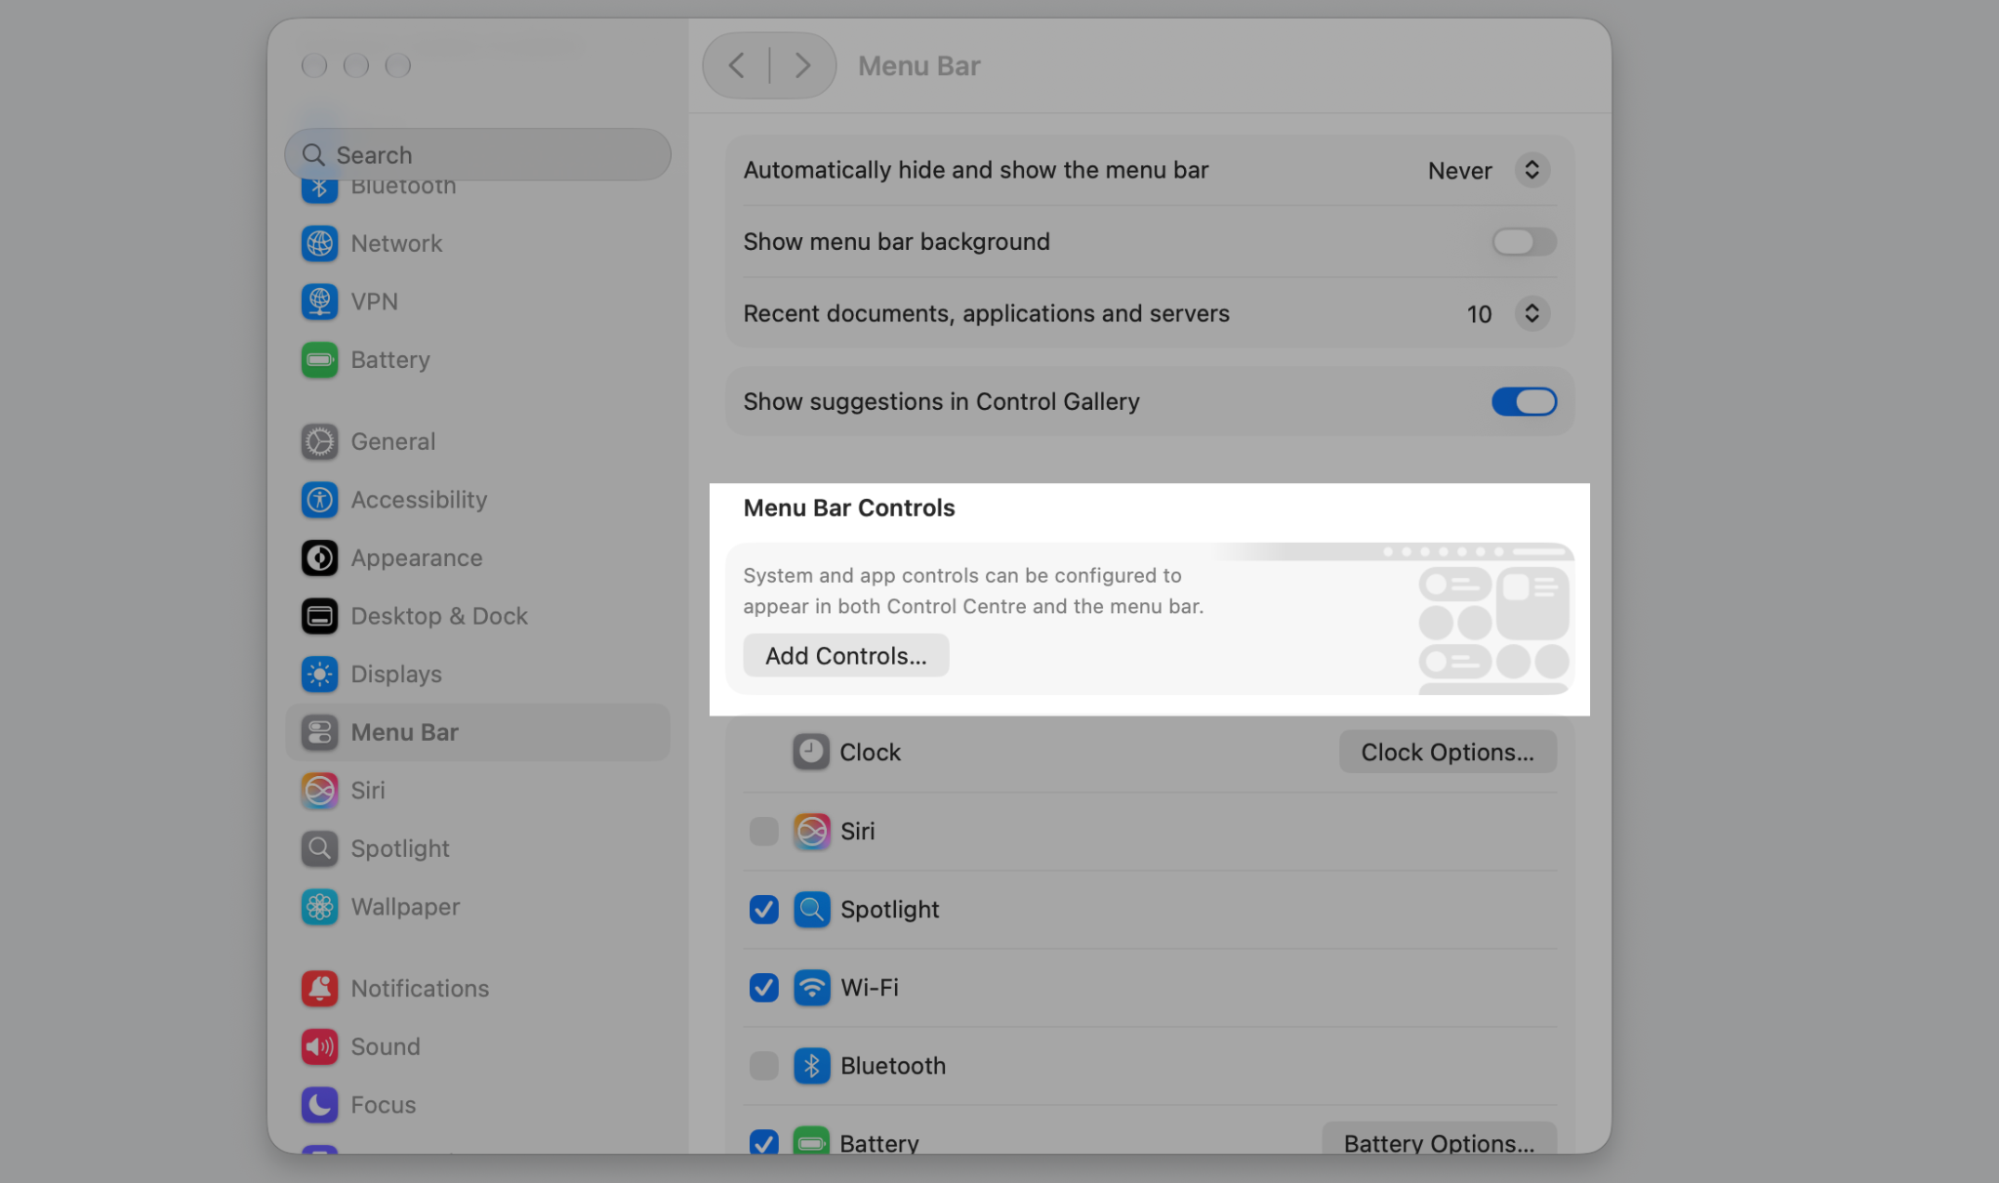
Task: Open the Focus moon icon
Action: tap(319, 1104)
